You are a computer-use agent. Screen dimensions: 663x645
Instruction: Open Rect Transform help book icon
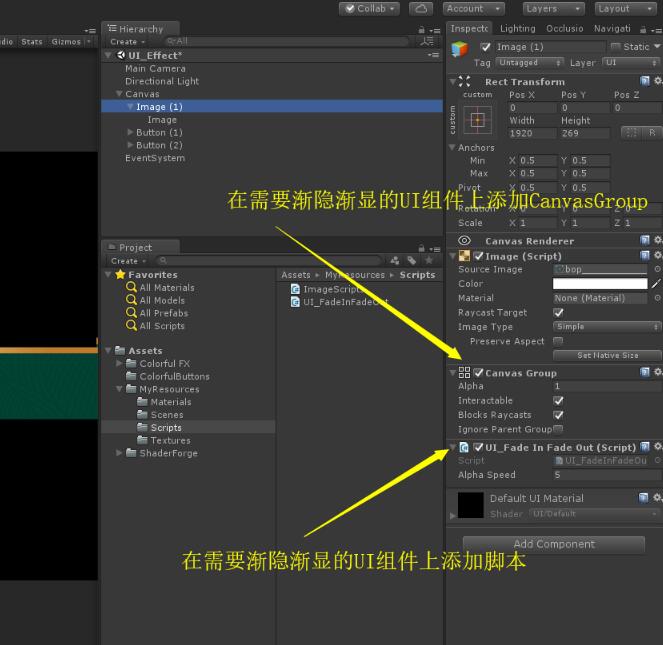click(x=645, y=81)
